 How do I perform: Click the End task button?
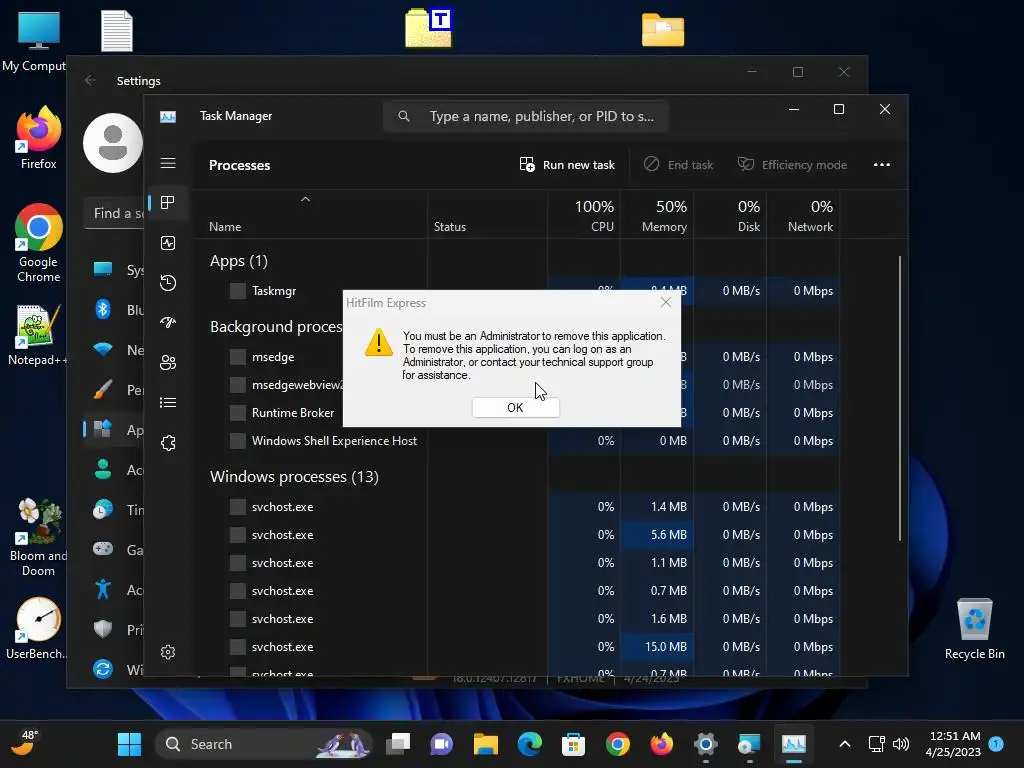pos(679,165)
